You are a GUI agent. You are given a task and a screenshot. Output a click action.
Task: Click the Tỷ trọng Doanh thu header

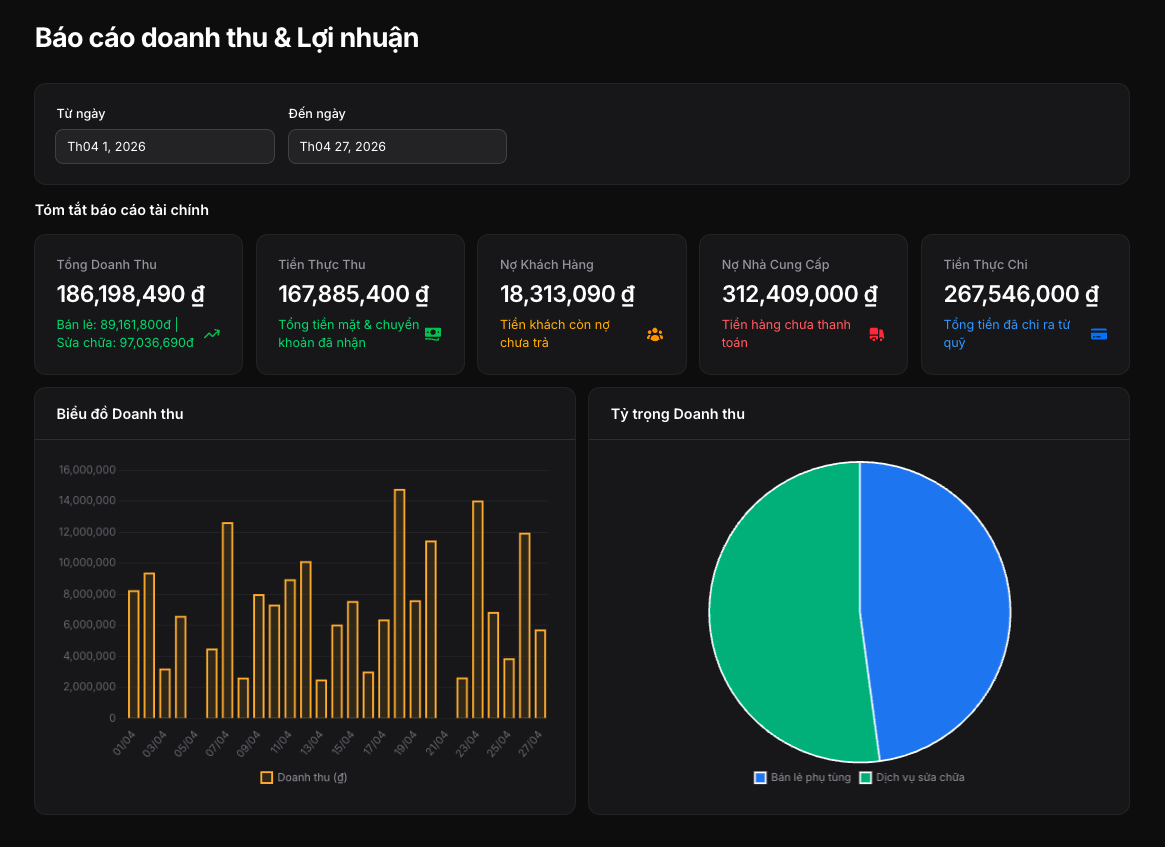click(678, 414)
